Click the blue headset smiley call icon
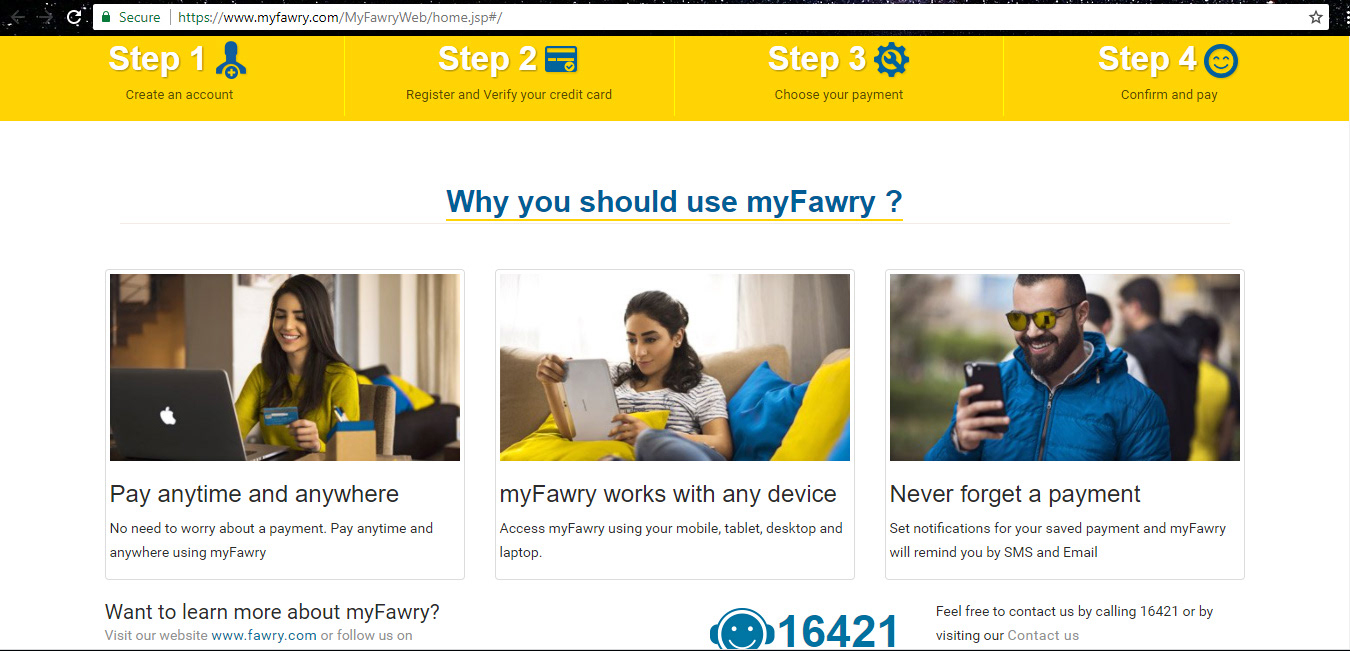 point(741,630)
